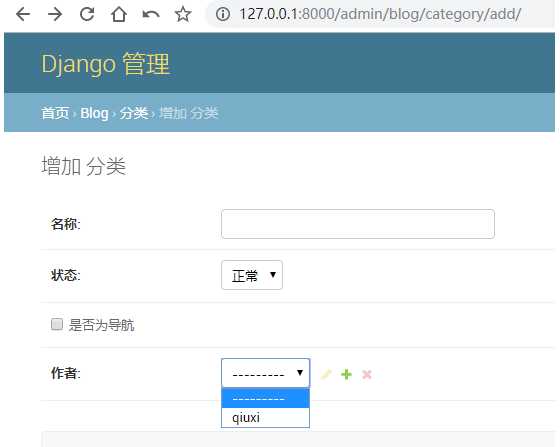The image size is (560, 447).
Task: Click the 是否为导航 checkbox label text
Action: pyautogui.click(x=101, y=325)
